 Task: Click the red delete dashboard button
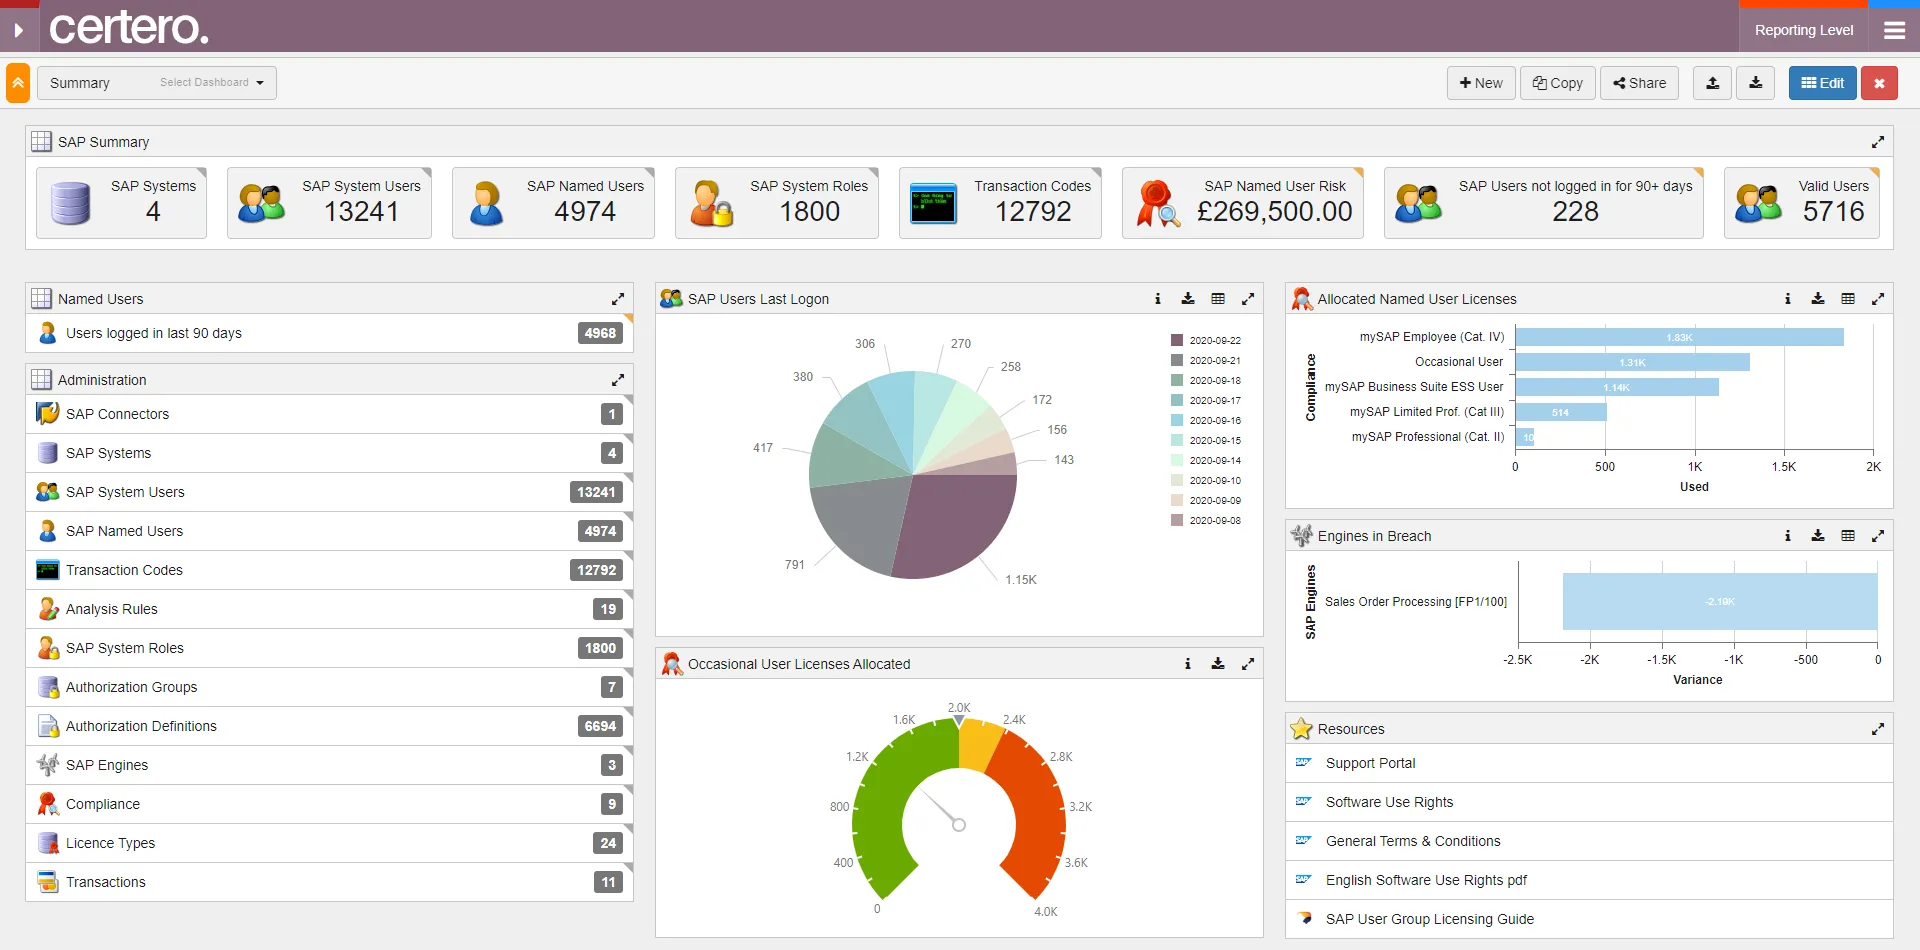(1879, 83)
